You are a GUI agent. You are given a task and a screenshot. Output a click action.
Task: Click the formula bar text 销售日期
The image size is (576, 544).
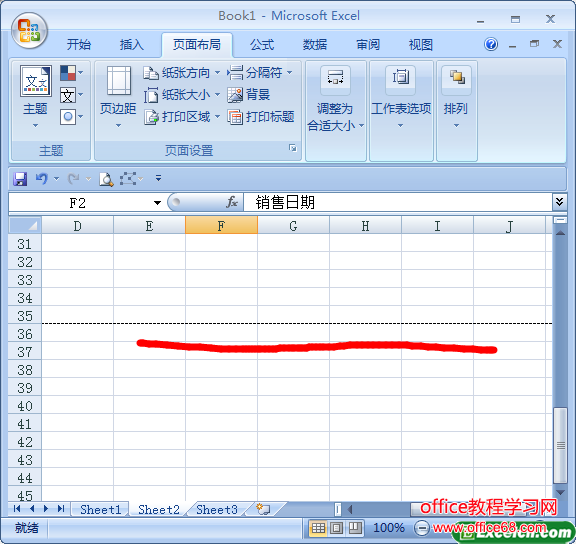tap(285, 202)
